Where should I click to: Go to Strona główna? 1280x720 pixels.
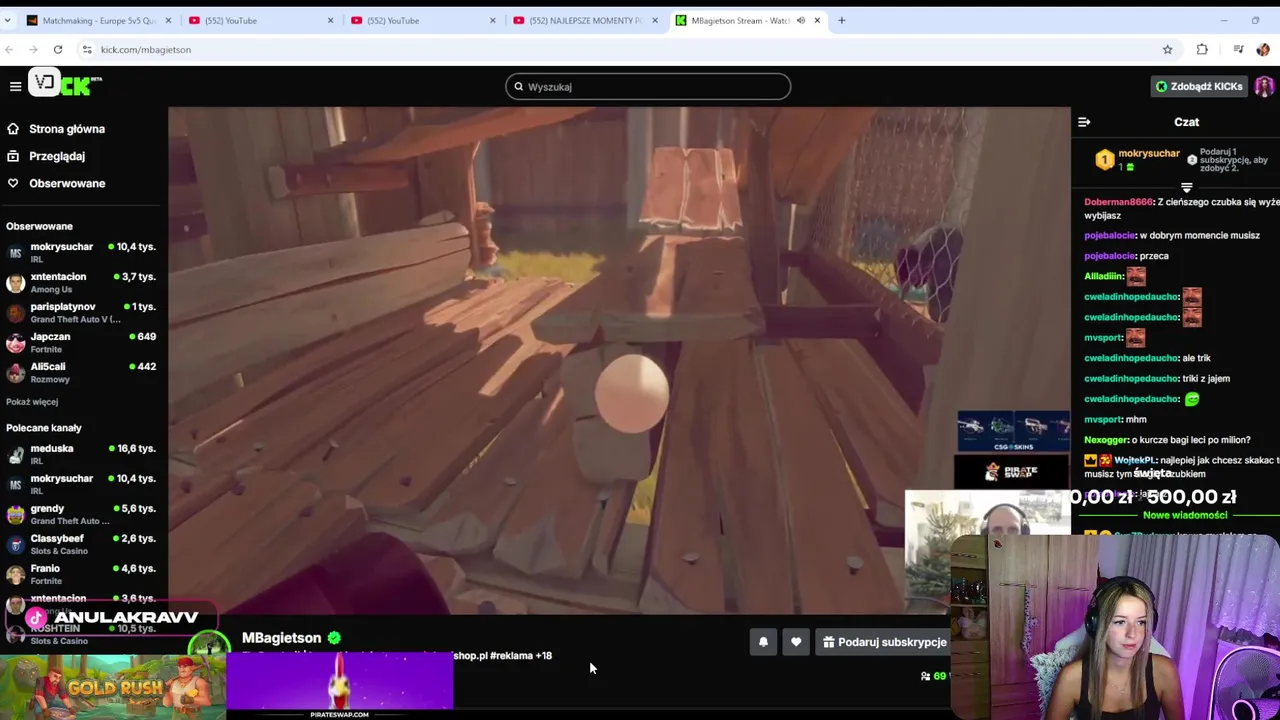[66, 129]
